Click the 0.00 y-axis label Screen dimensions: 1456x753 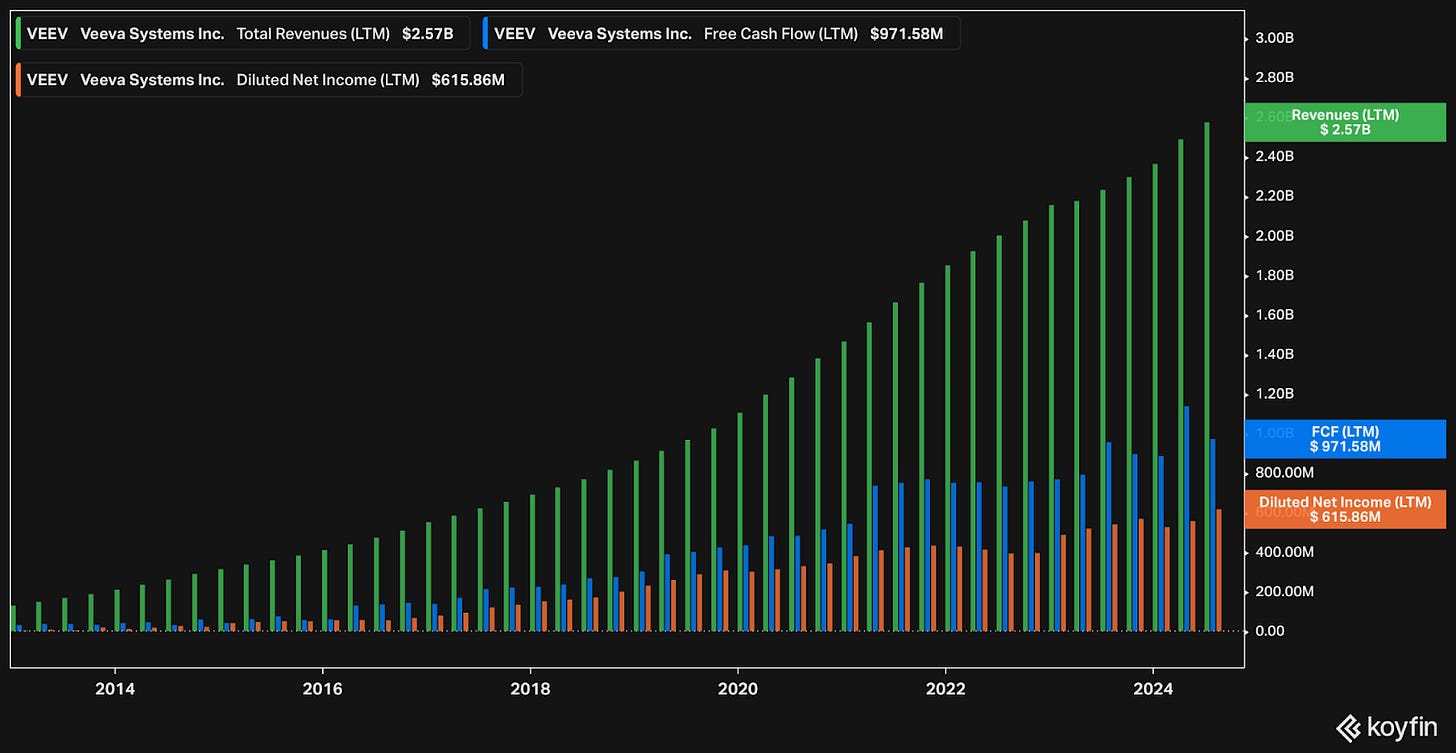[1269, 631]
